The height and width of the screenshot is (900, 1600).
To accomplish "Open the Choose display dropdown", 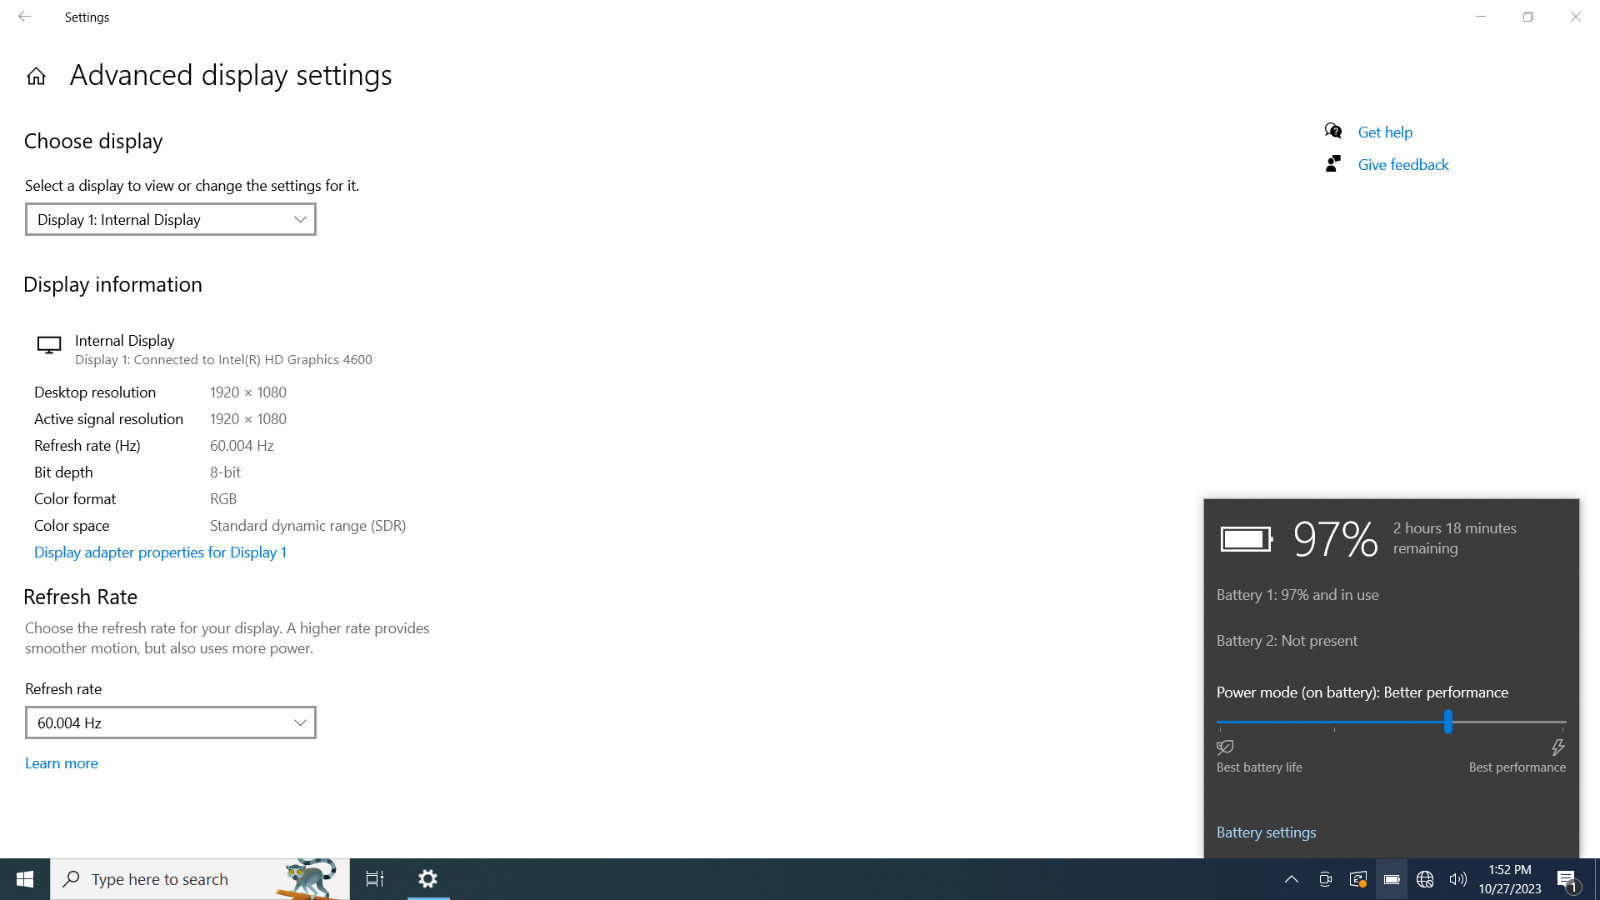I will [171, 220].
